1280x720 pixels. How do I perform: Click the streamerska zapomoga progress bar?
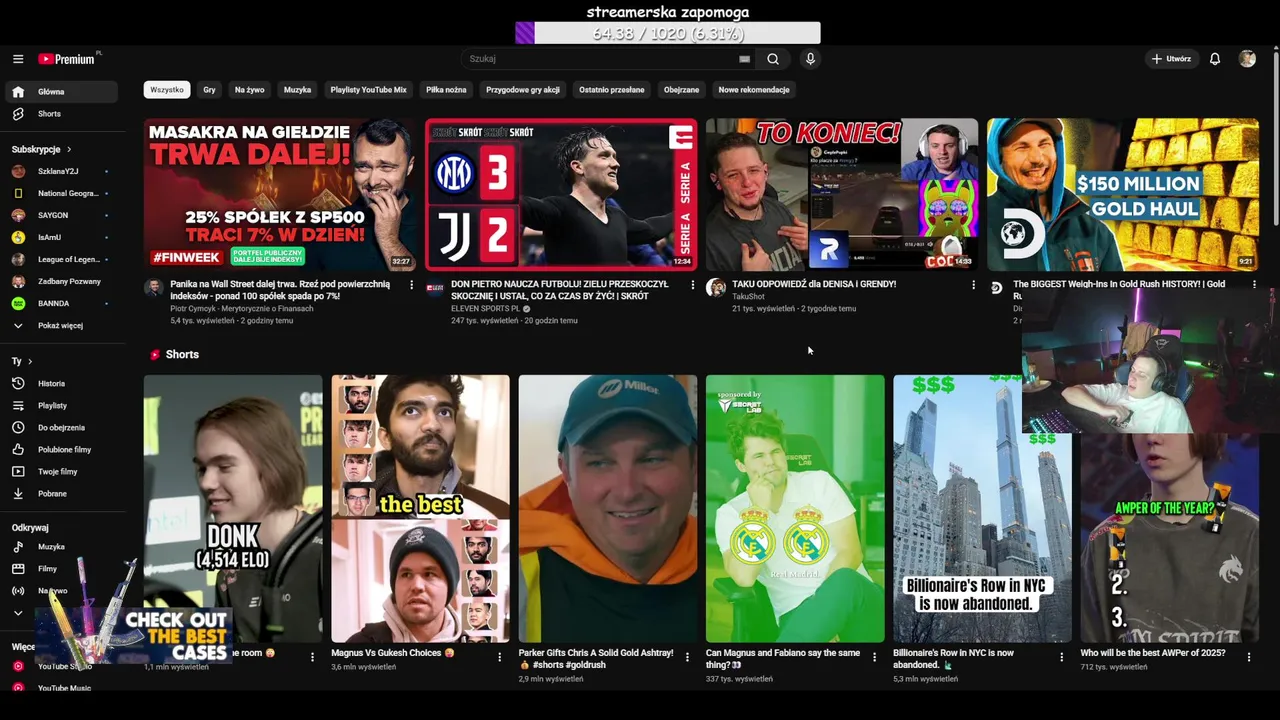668,34
